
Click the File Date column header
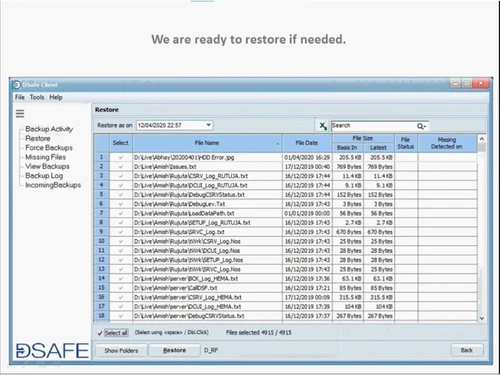point(307,143)
